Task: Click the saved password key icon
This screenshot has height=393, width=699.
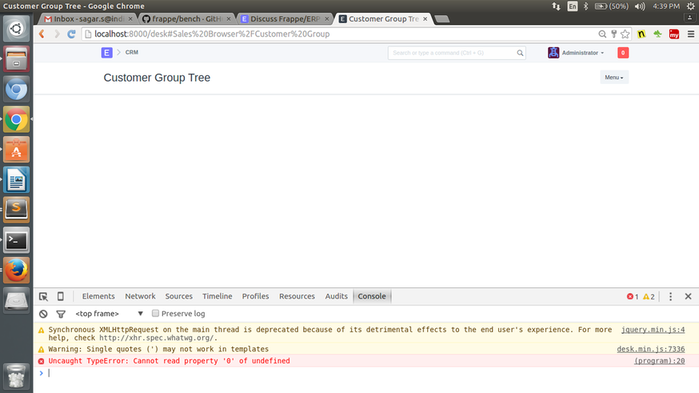Action: pos(614,34)
